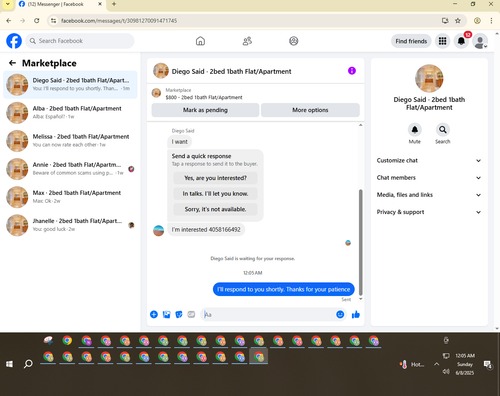Select the Messenger Facebook browser tab
500x396 pixels.
coord(60,4)
